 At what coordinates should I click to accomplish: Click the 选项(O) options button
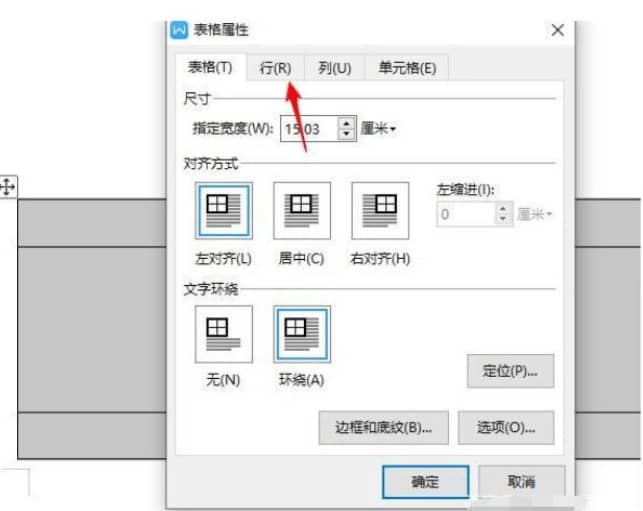coord(506,428)
